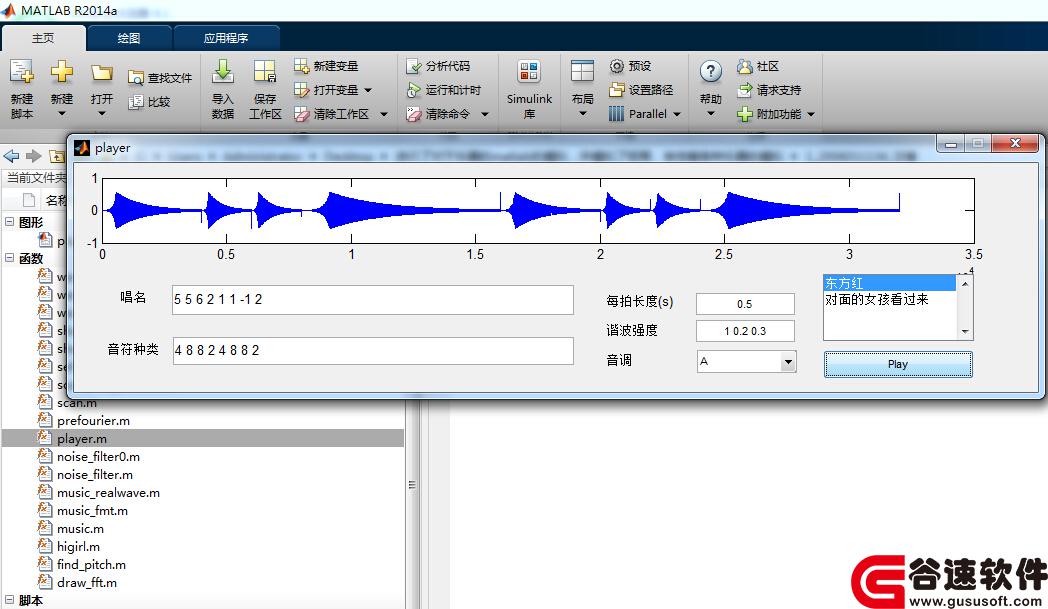Collapse the 图形 group in file list
1048x609 pixels.
click(9, 221)
